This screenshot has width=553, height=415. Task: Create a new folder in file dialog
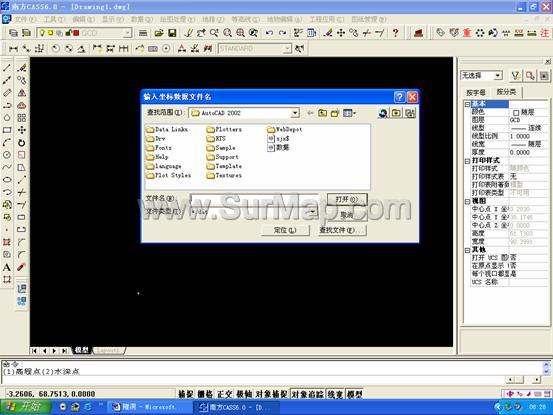pos(335,113)
